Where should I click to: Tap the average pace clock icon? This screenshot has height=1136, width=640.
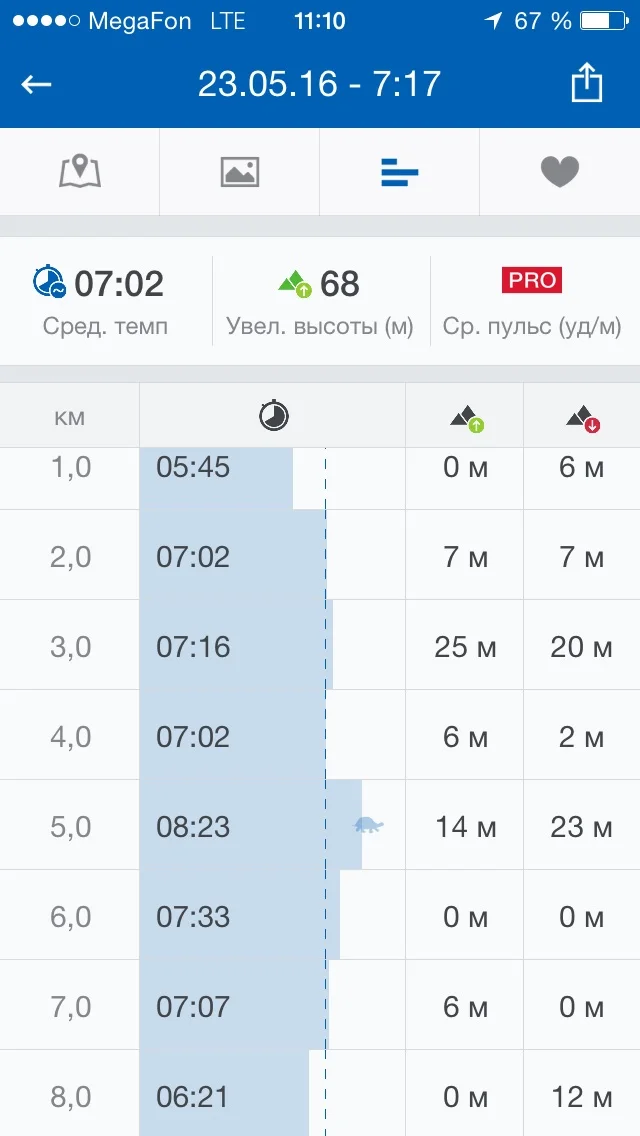click(49, 283)
